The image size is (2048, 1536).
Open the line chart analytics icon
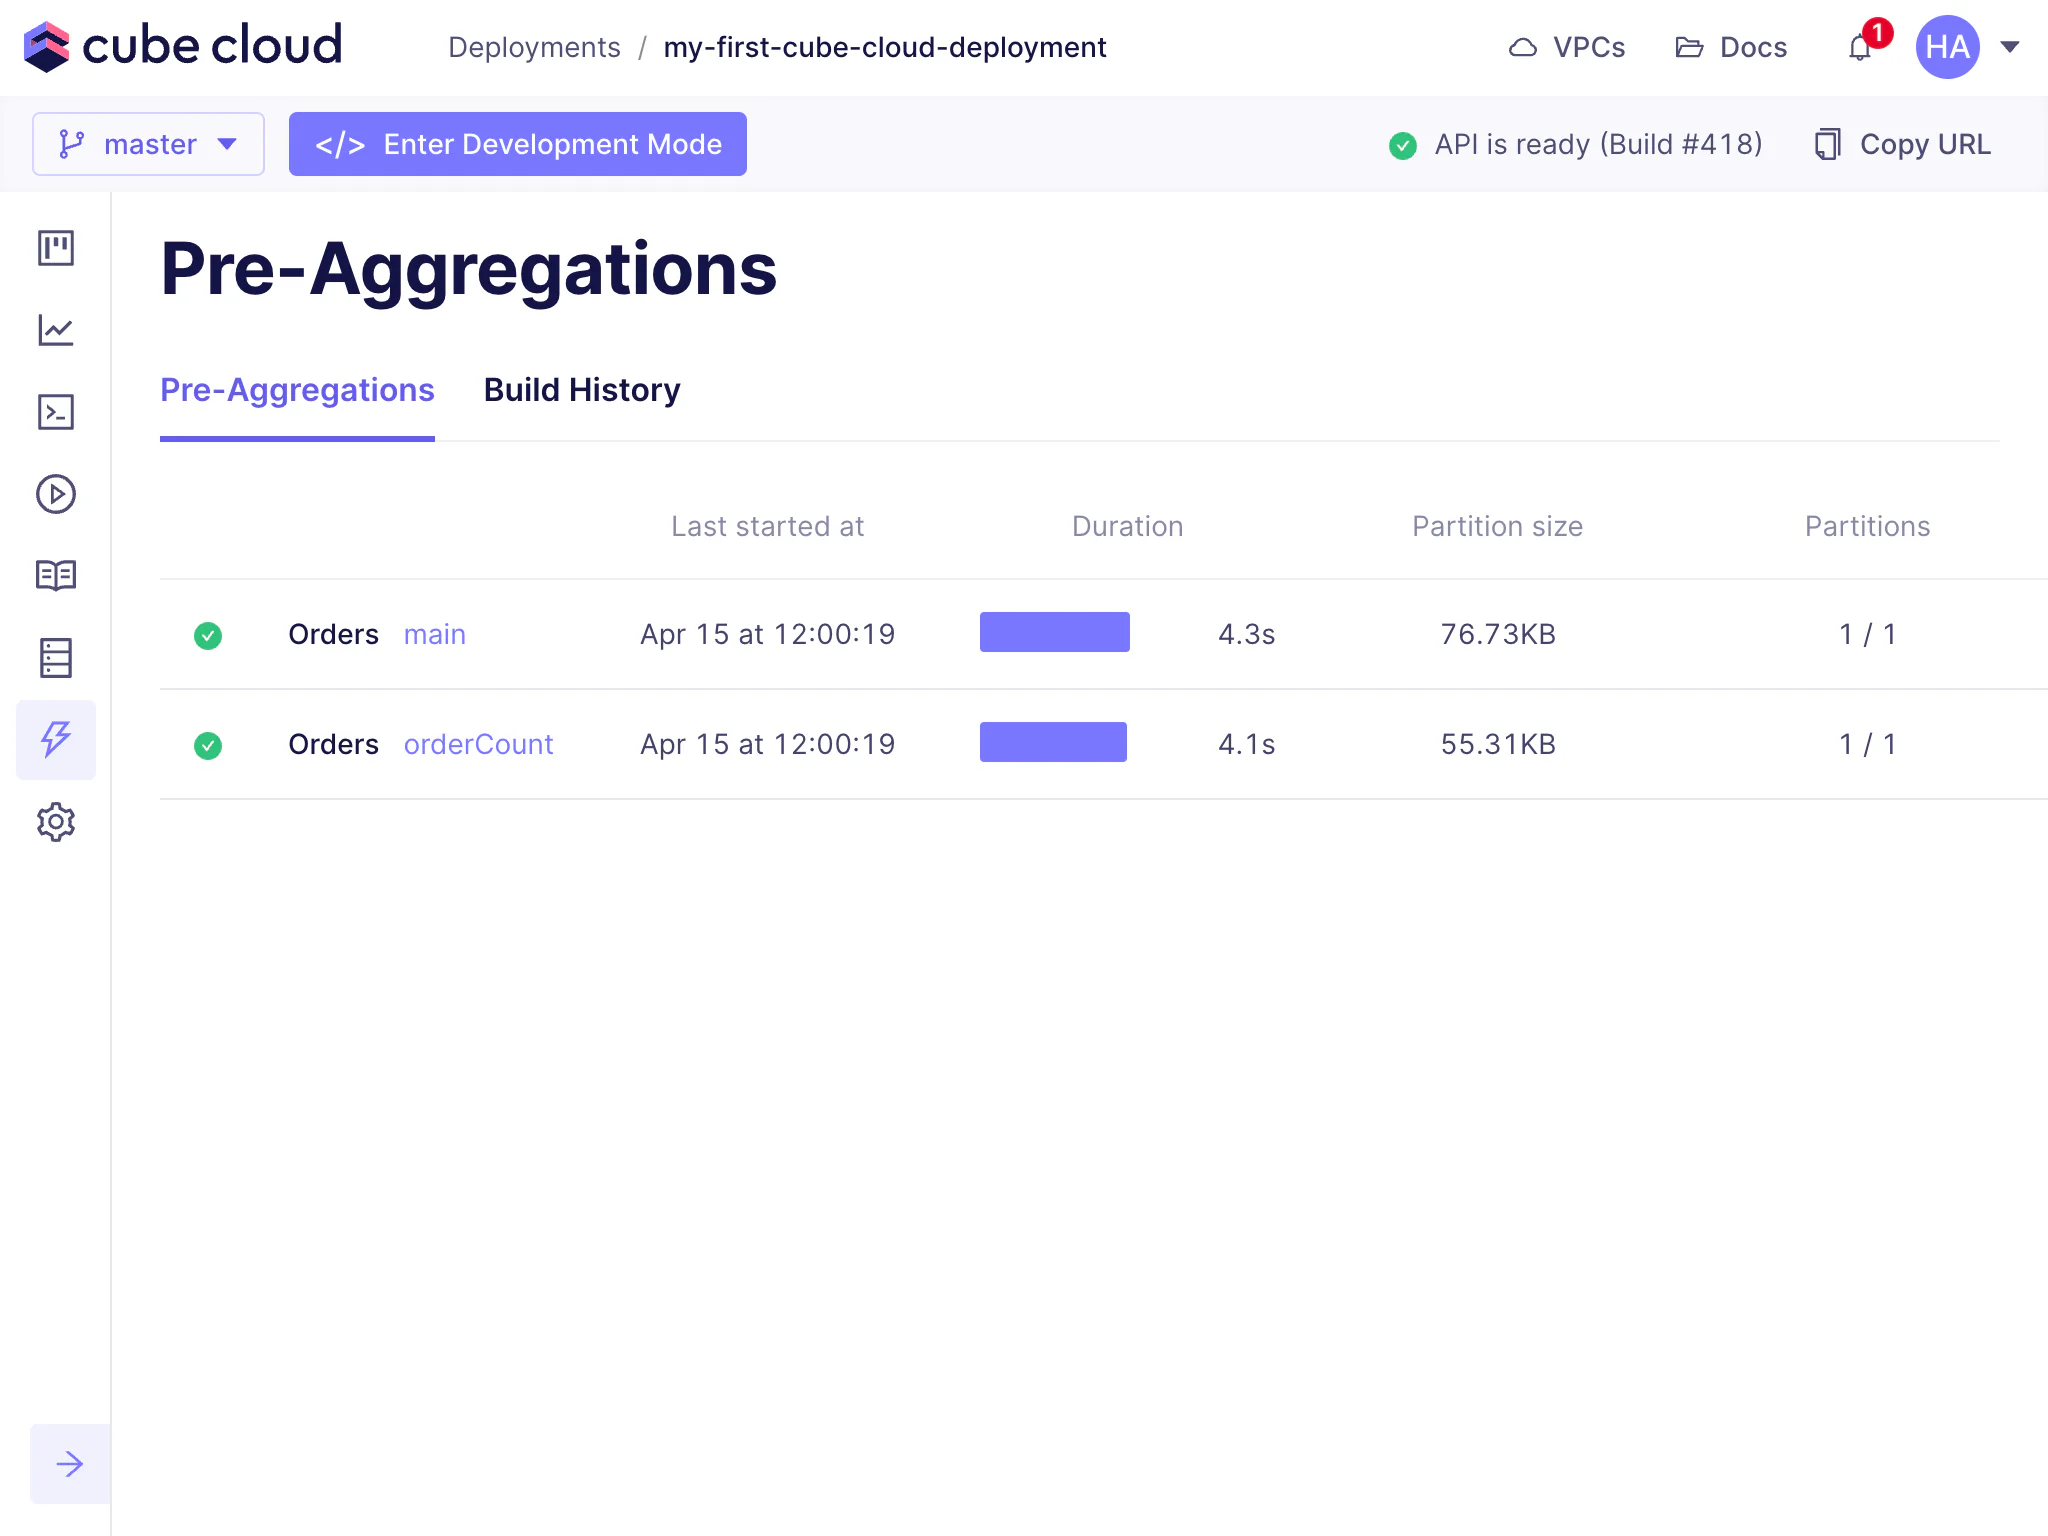[56, 330]
